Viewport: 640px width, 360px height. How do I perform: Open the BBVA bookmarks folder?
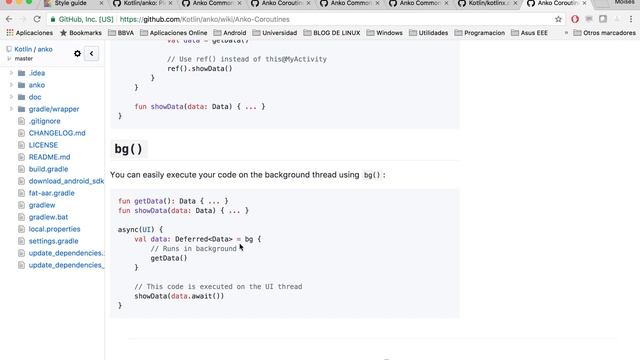coord(121,33)
